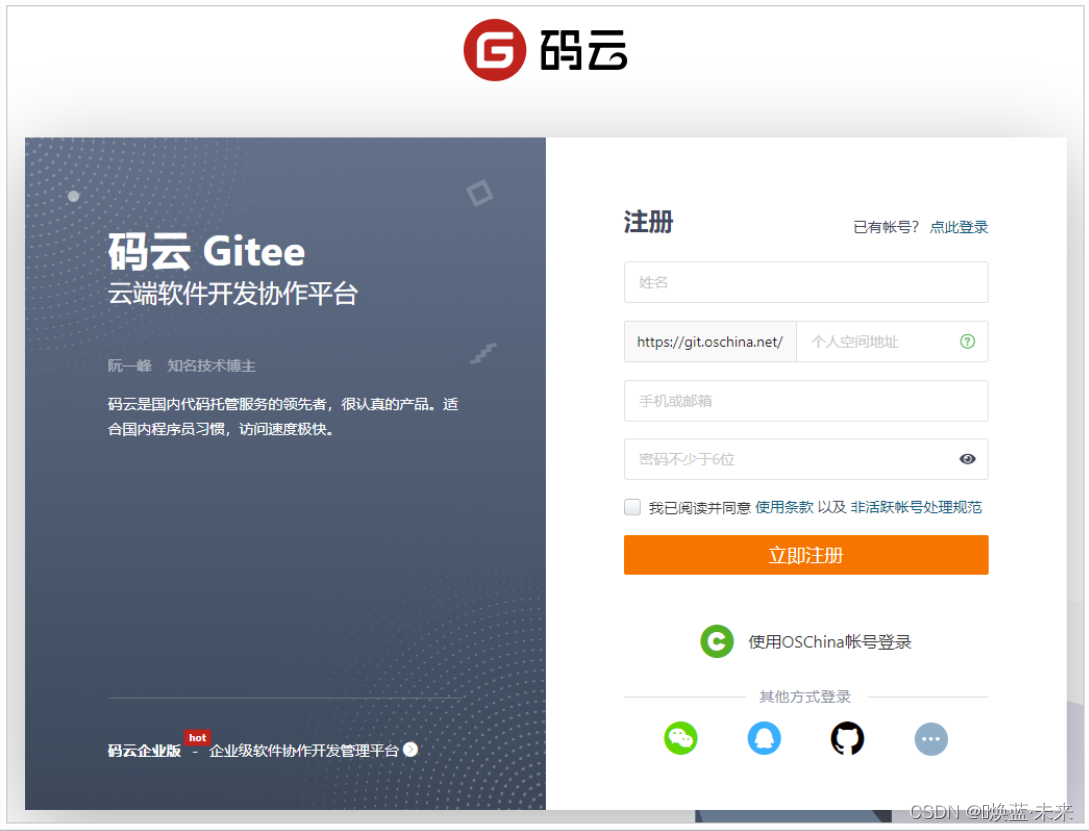Click the 姓名 name input field
Screen dimensions: 1089x831
[806, 282]
